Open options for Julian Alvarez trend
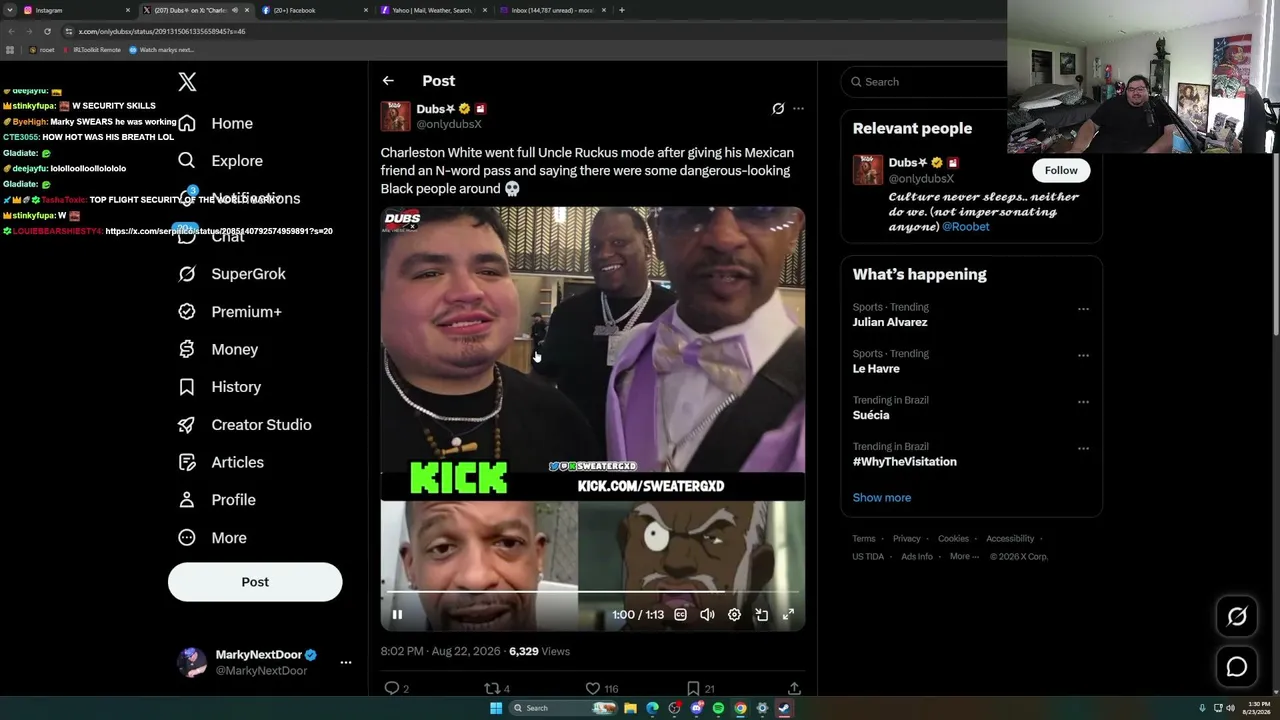The image size is (1280, 720). pos(1083,309)
